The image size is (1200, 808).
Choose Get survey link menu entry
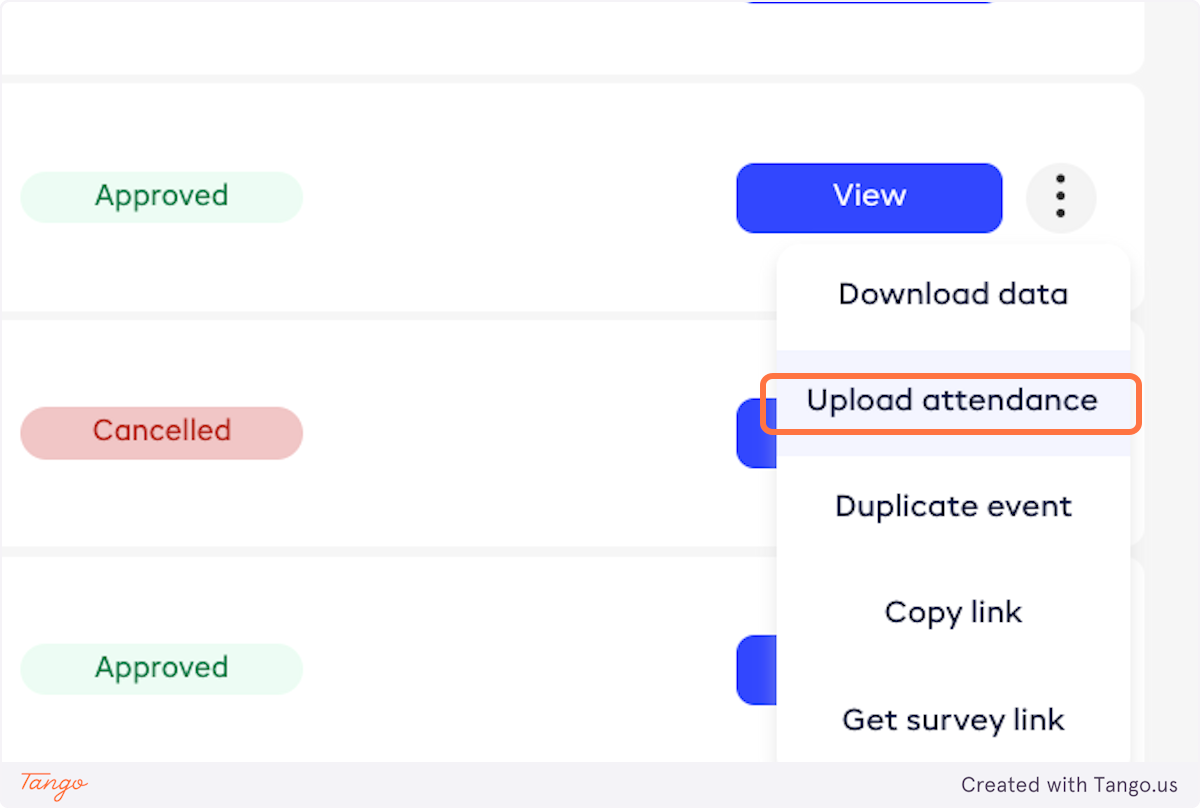click(953, 720)
